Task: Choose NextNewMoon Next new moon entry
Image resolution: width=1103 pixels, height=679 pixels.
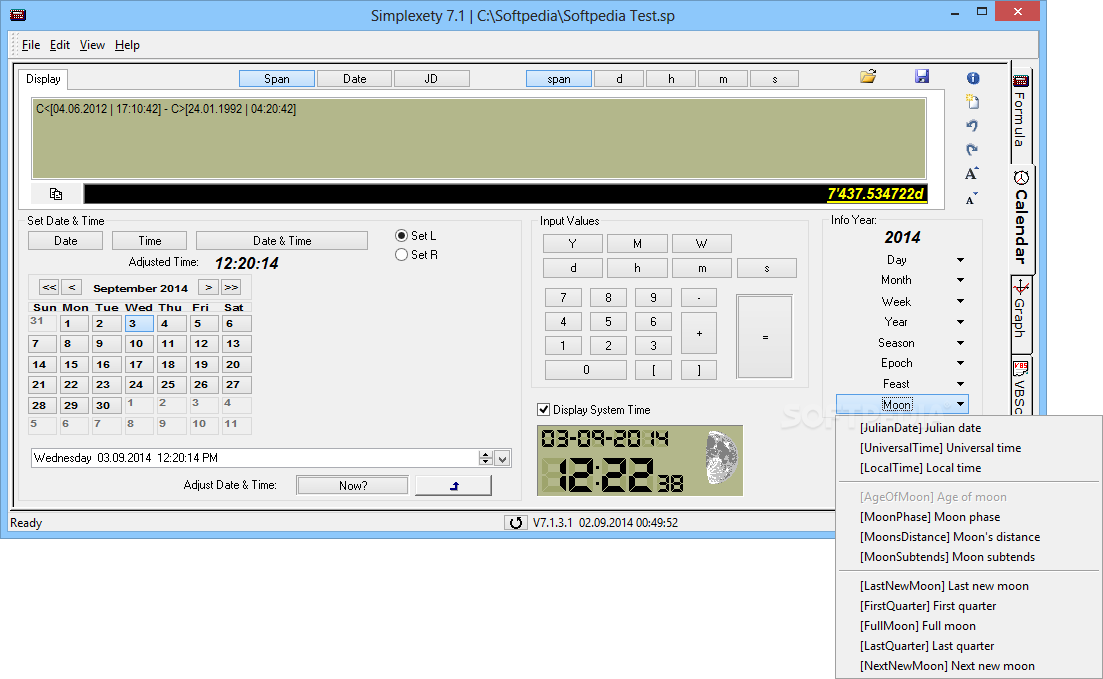Action: pos(947,666)
